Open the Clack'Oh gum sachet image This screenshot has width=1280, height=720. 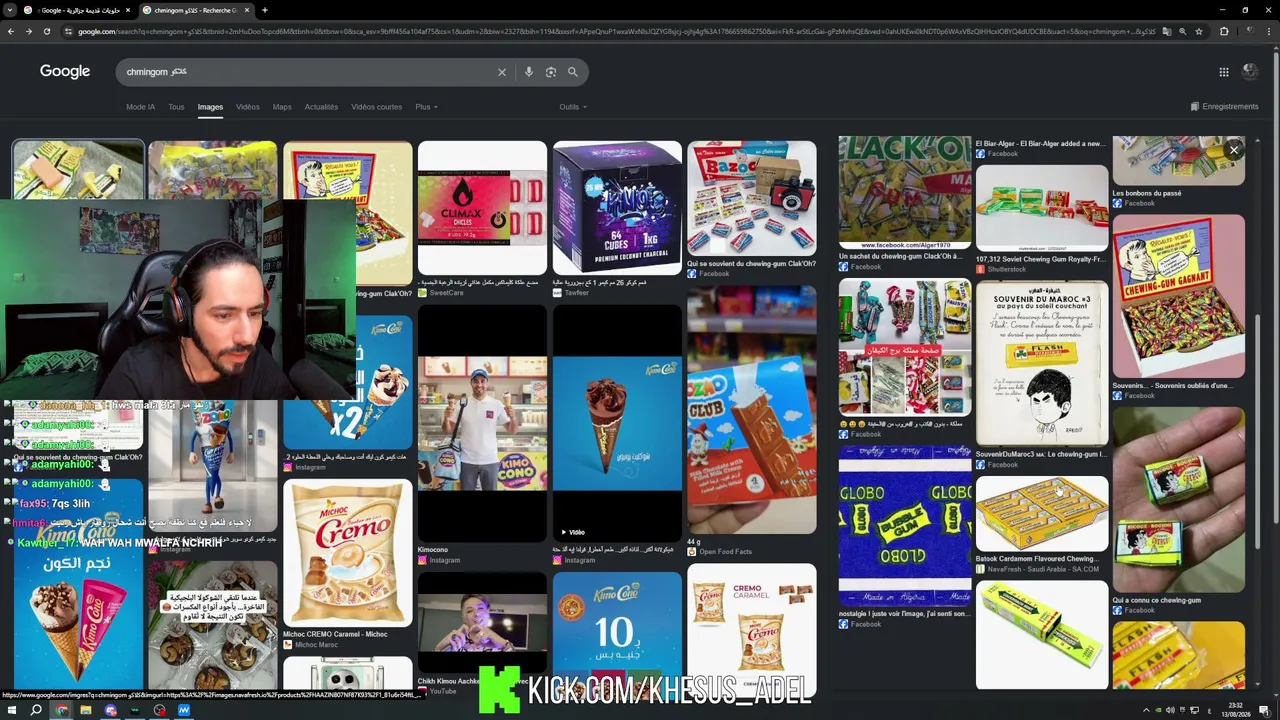point(905,192)
